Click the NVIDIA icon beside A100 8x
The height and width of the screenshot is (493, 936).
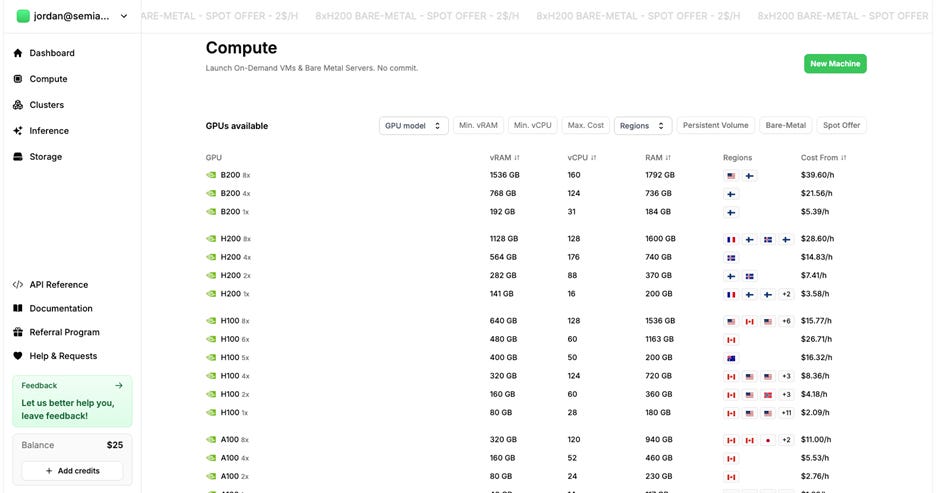tap(211, 440)
